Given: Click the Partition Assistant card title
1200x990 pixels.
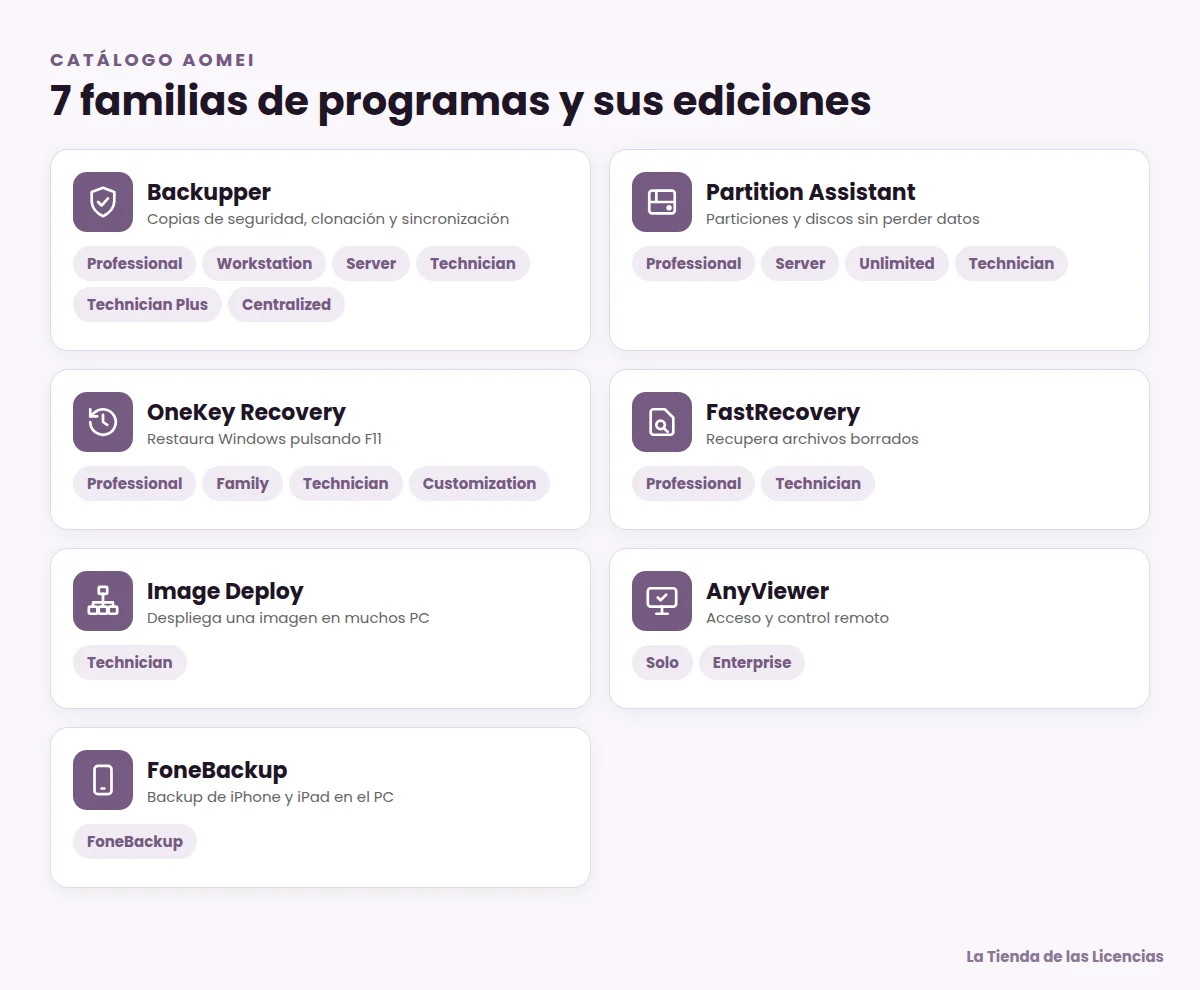Looking at the screenshot, I should (811, 192).
